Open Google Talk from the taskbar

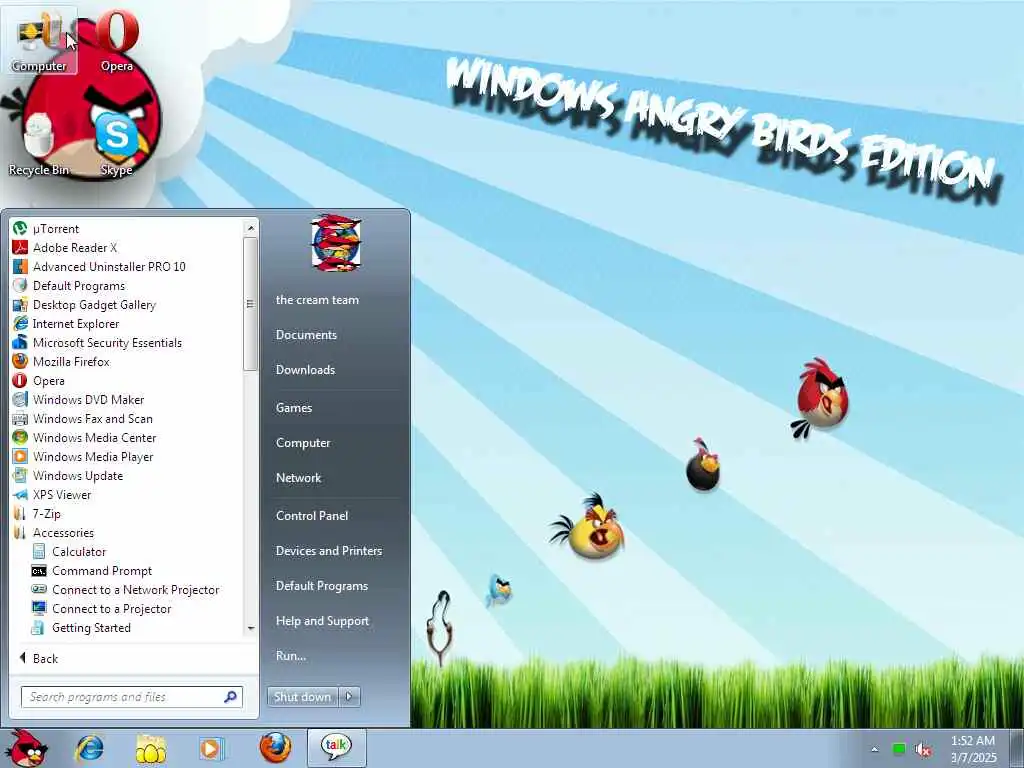pos(336,748)
